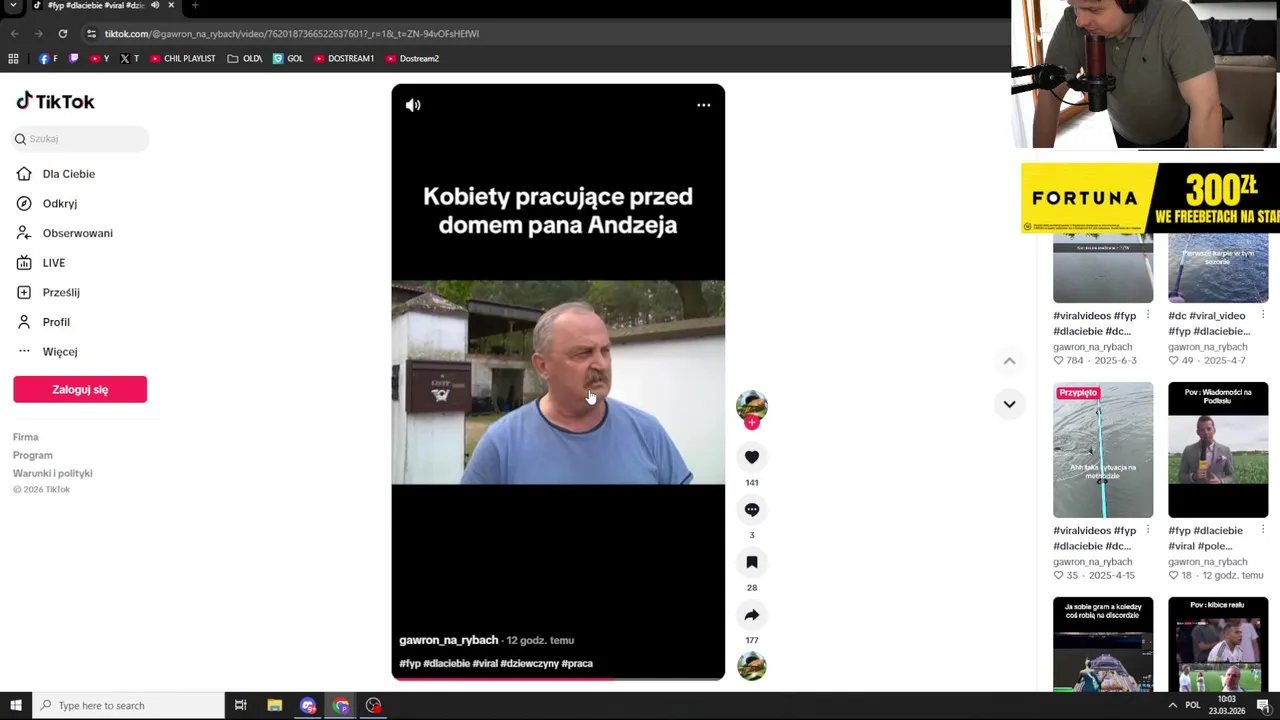Open the Obserwowani feed

point(80,233)
